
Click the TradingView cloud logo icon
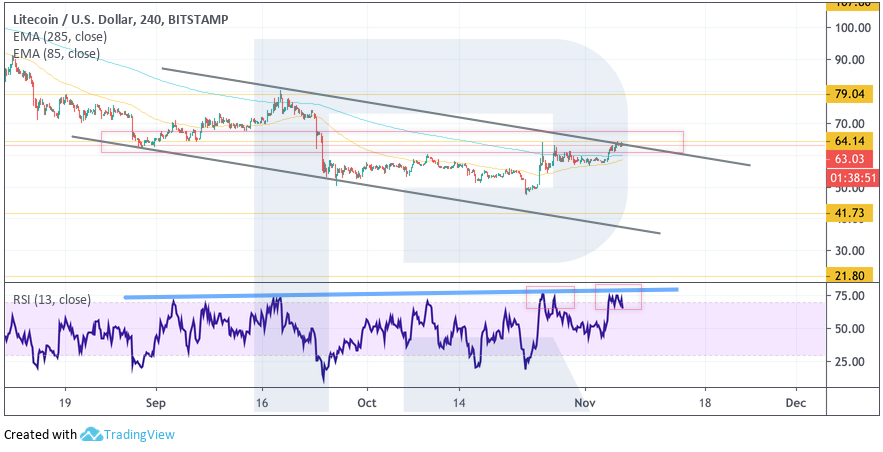click(92, 435)
